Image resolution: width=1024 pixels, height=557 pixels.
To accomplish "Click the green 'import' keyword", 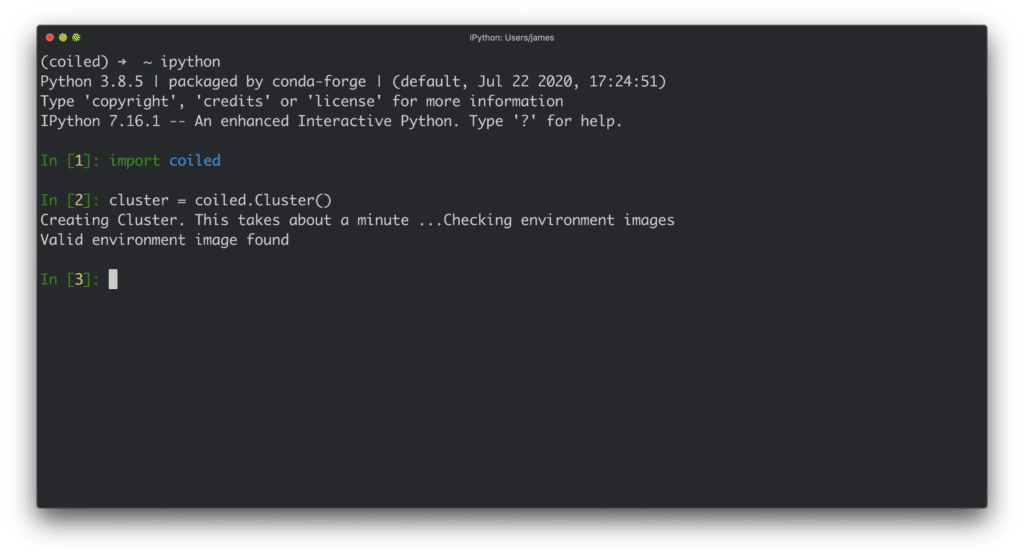I will (x=134, y=160).
